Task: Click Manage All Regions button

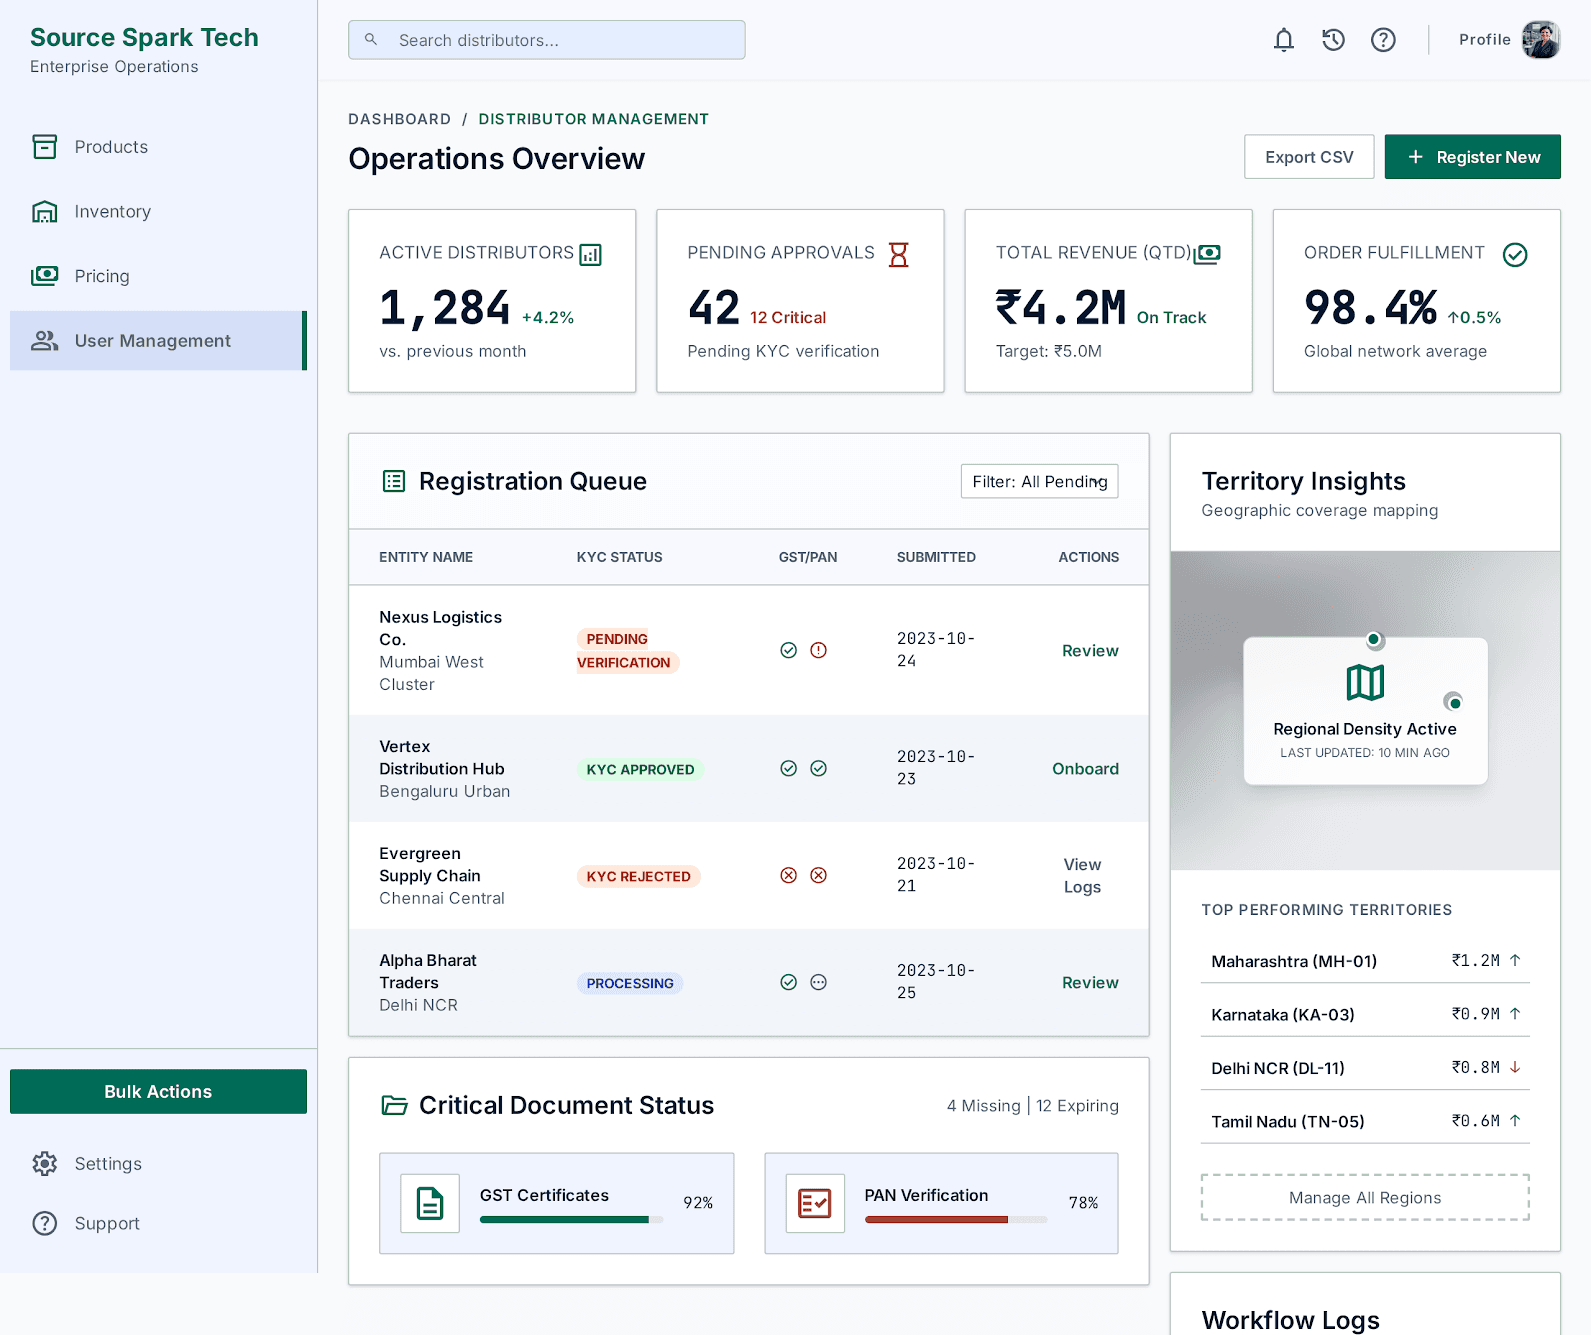Action: (x=1365, y=1198)
